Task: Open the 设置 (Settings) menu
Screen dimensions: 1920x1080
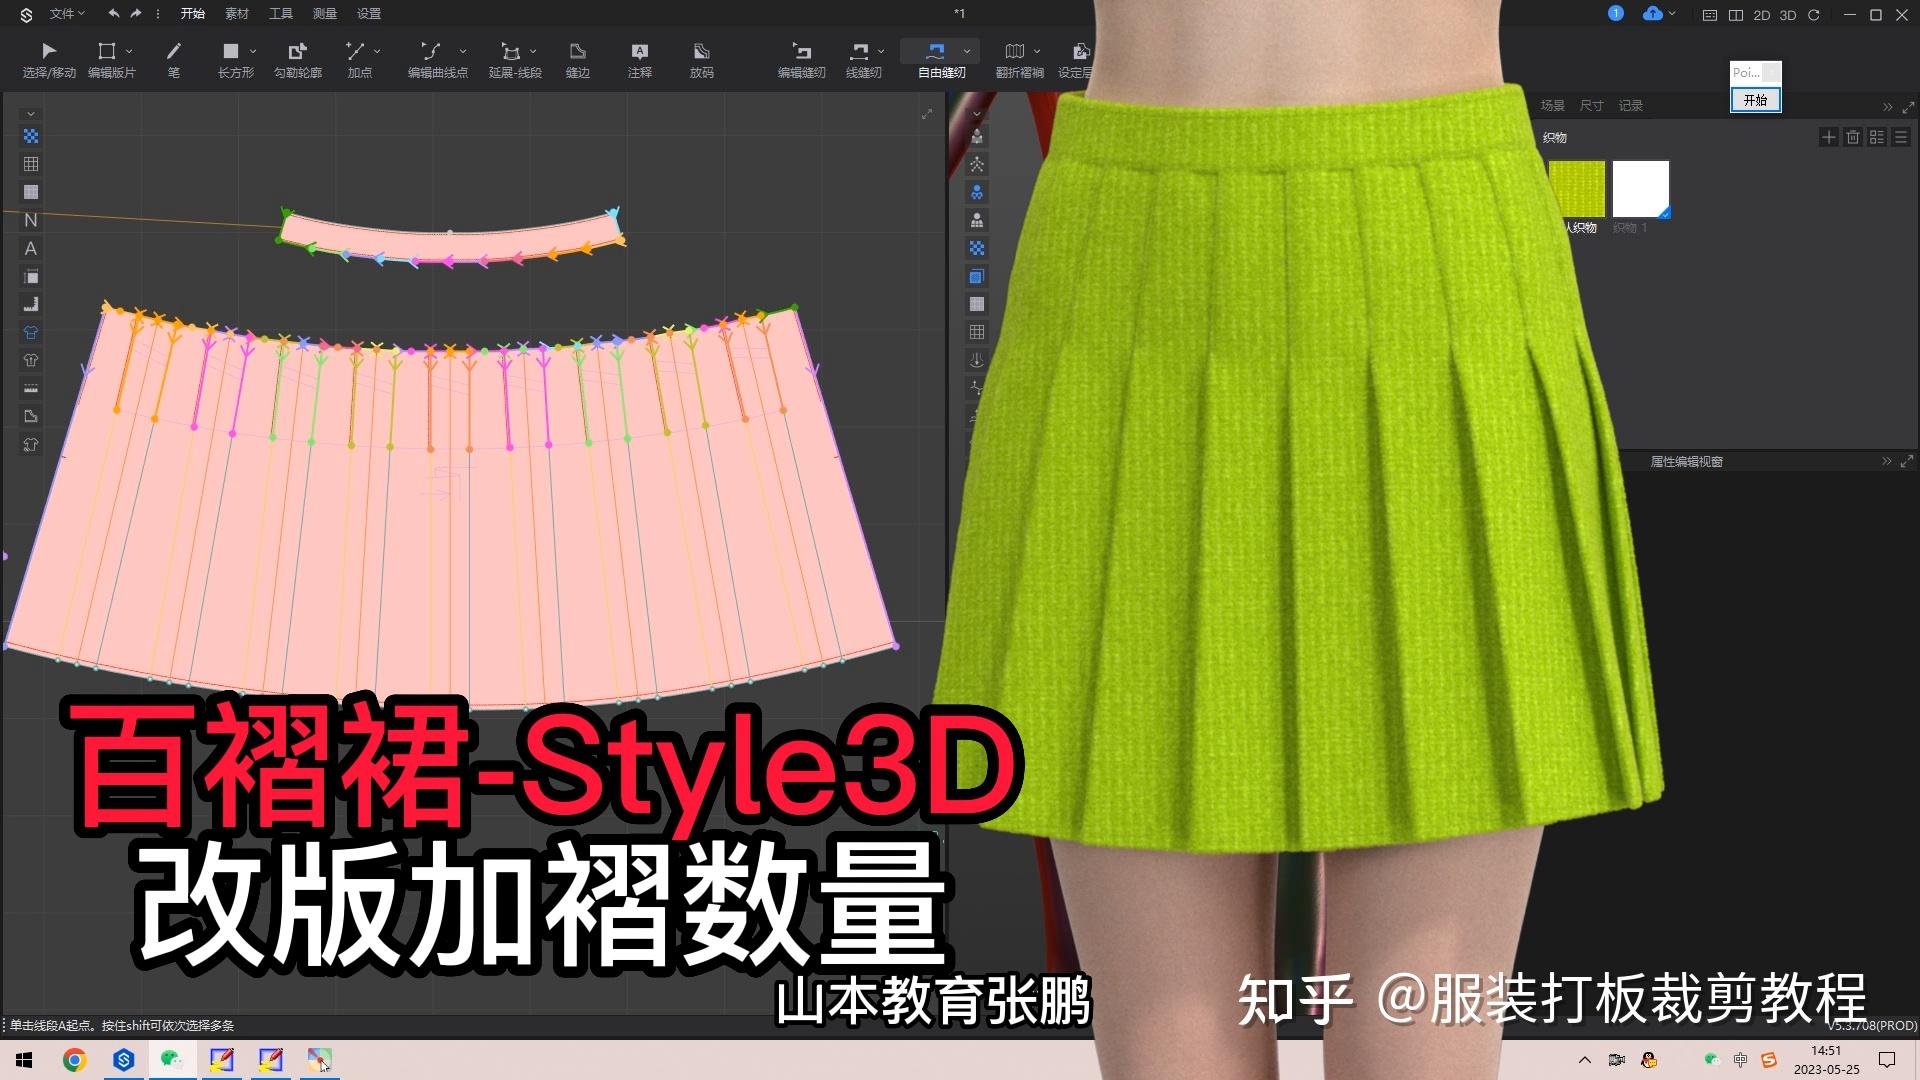Action: pos(367,13)
